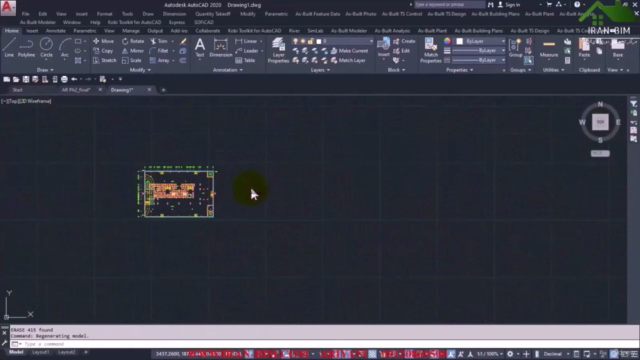Click the Sign In link
The width and height of the screenshot is (640, 360).
pos(509,5)
